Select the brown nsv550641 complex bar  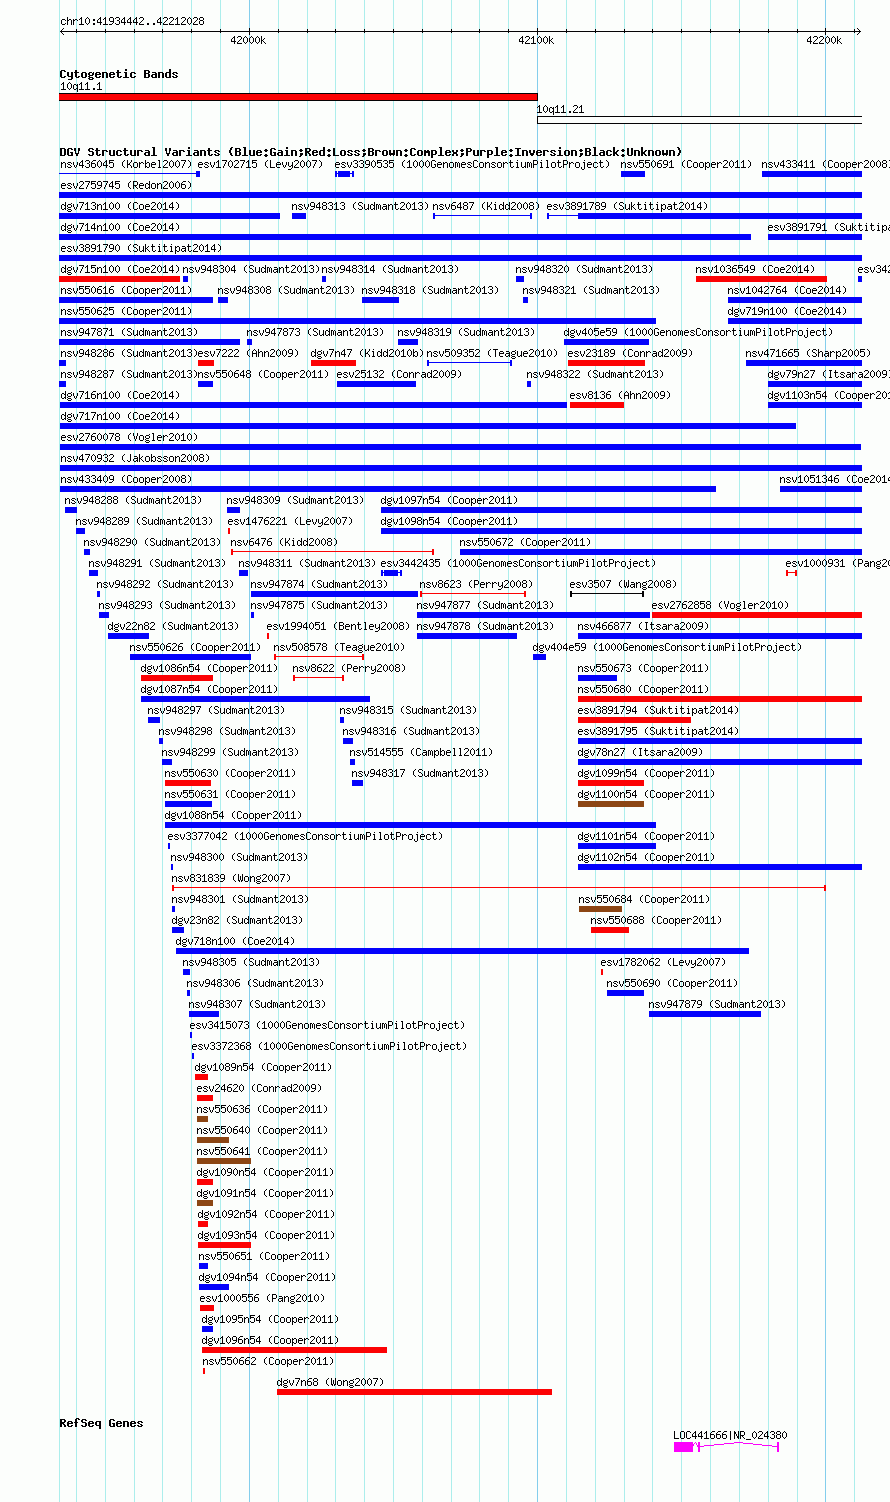pyautogui.click(x=224, y=1160)
